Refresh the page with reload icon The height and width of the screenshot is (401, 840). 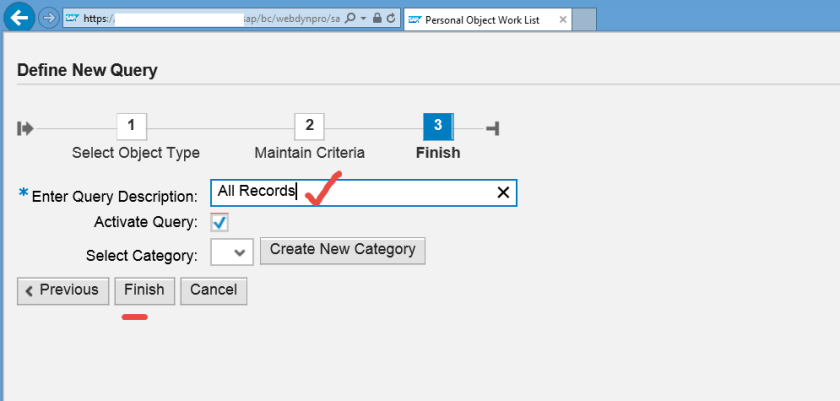390,19
